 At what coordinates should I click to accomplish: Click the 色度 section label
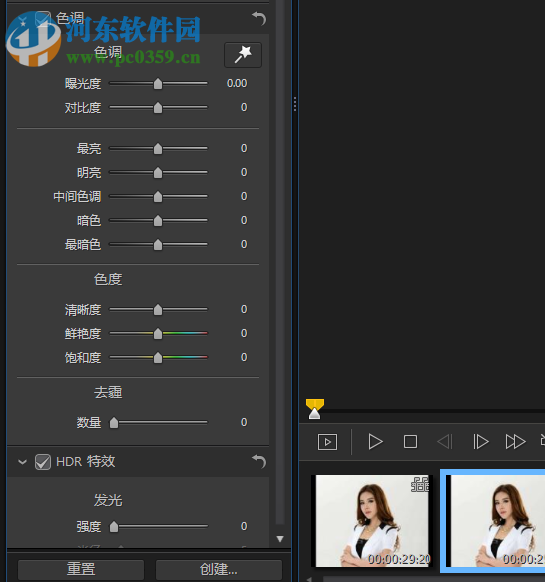108,279
